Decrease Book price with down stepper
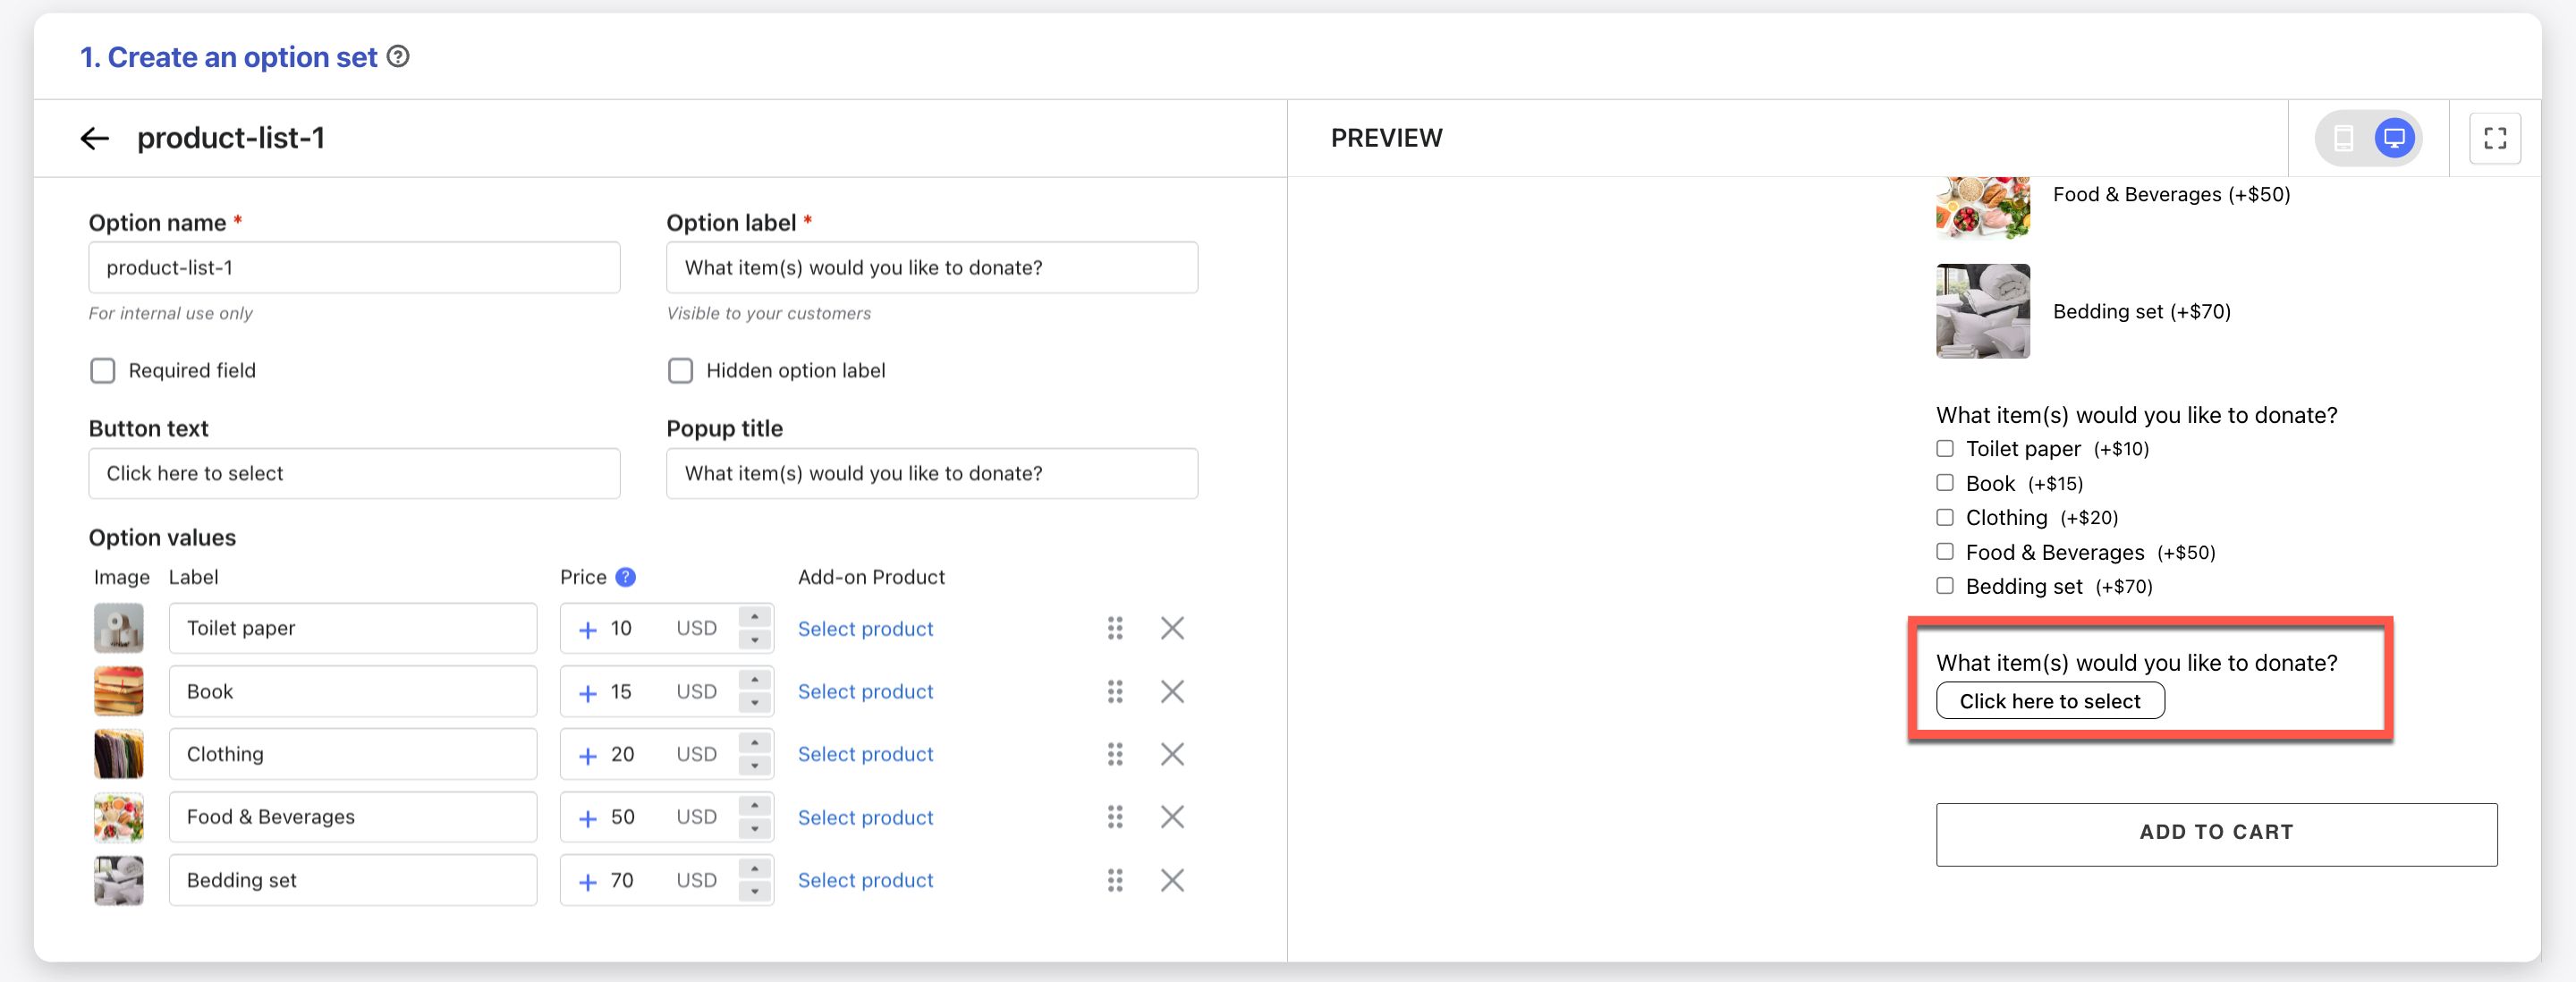 [755, 703]
